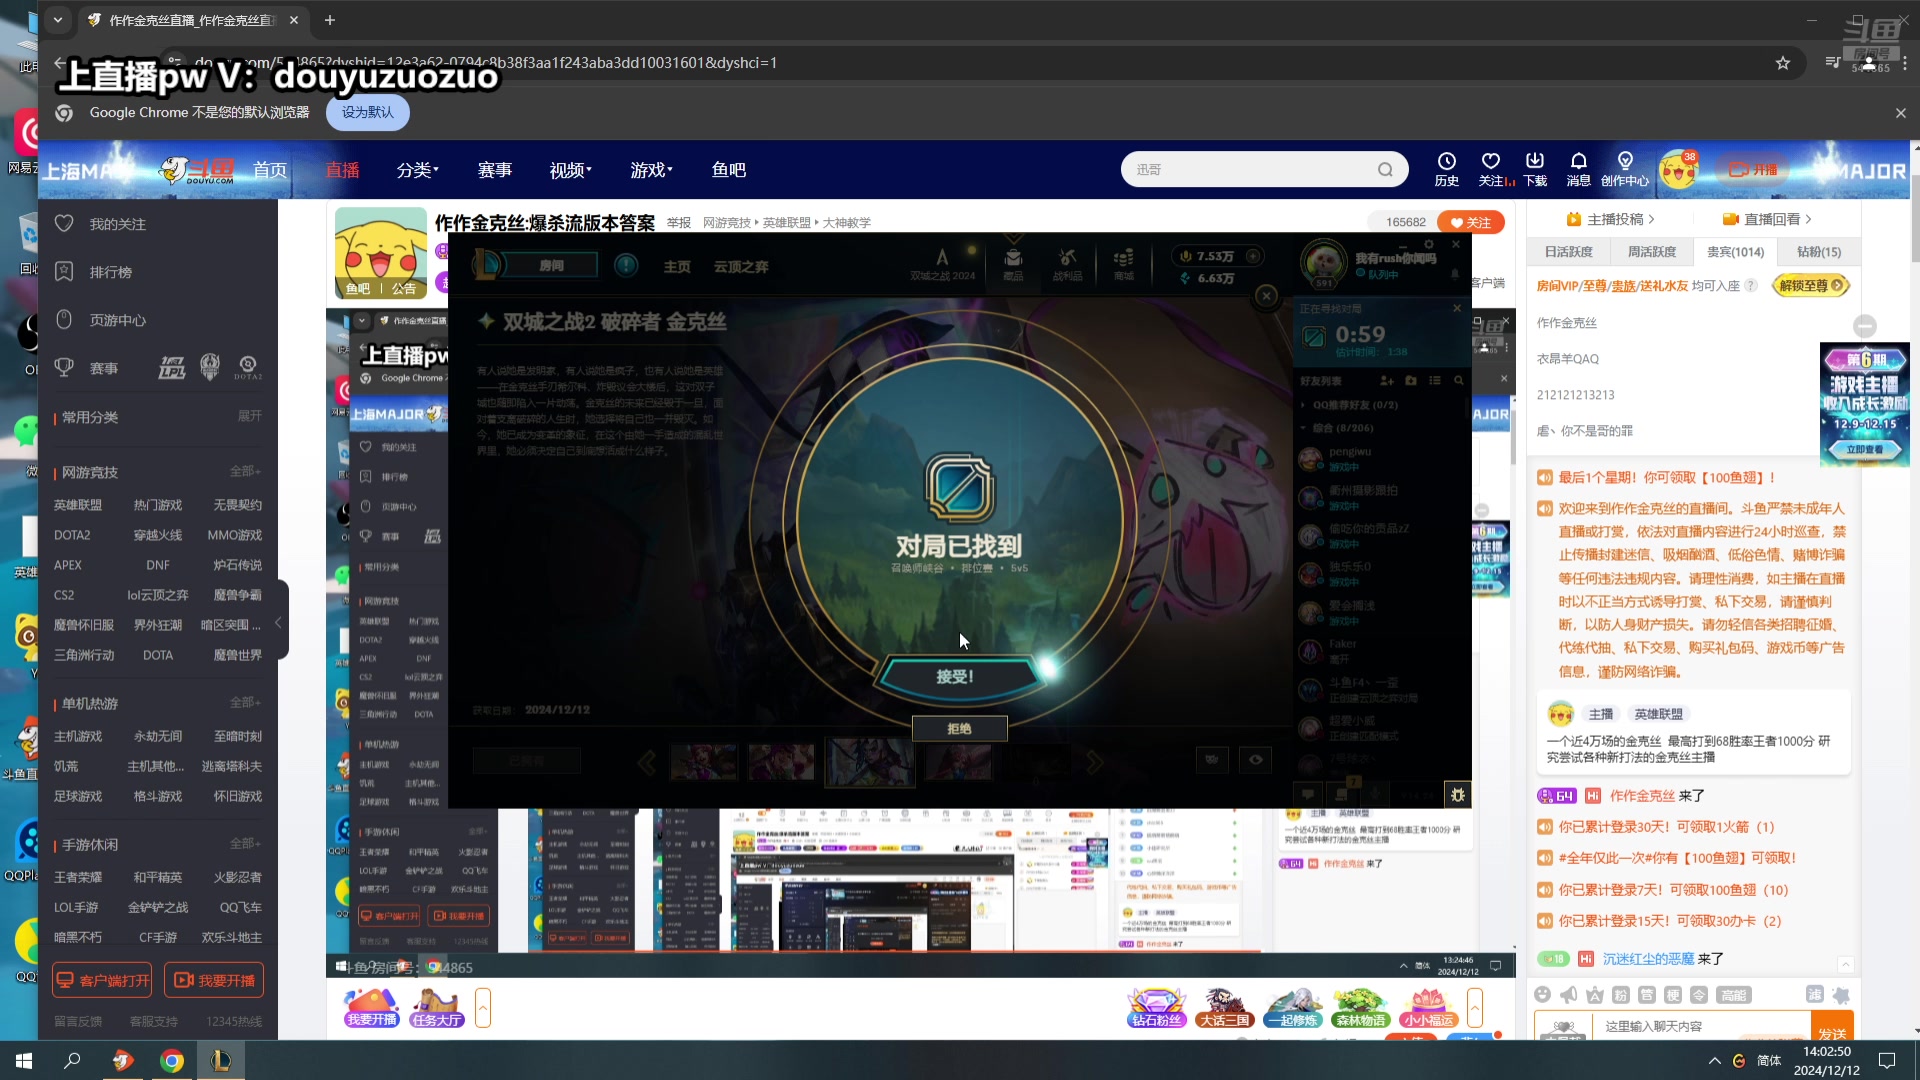
Task: Click the 粉 fan badge chat icon
Action: [x=1621, y=994]
